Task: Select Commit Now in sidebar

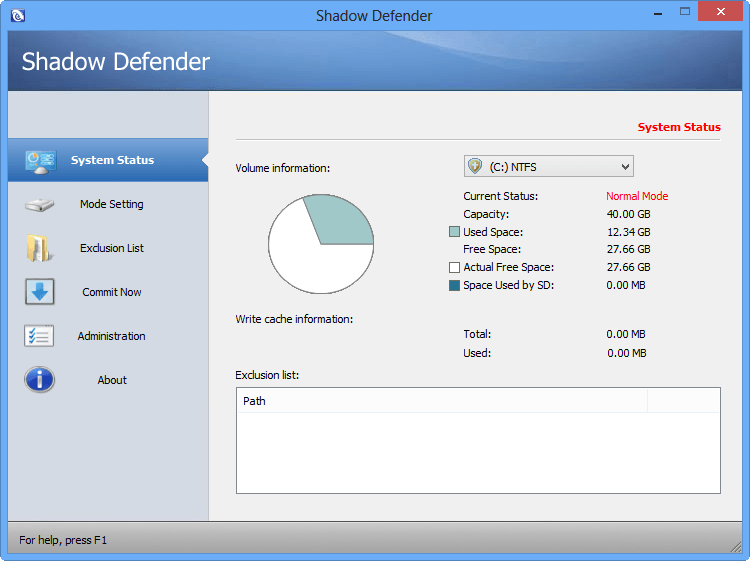Action: pyautogui.click(x=108, y=292)
